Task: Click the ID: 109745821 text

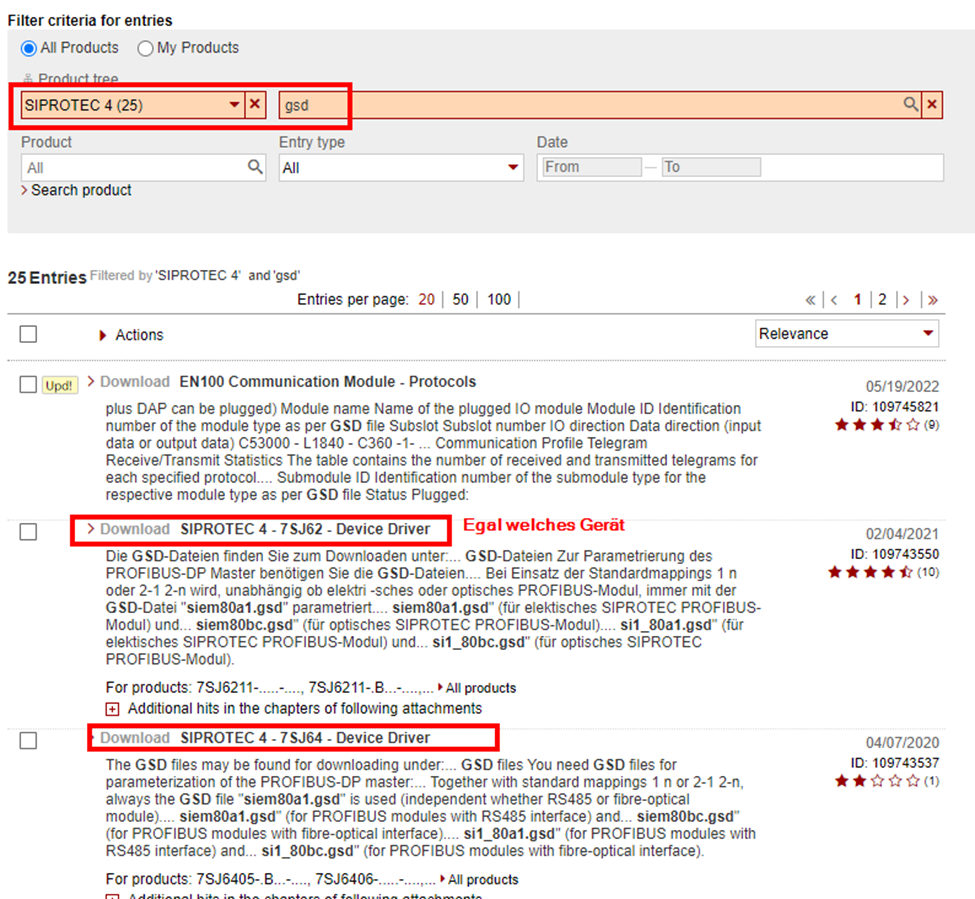Action: click(895, 407)
